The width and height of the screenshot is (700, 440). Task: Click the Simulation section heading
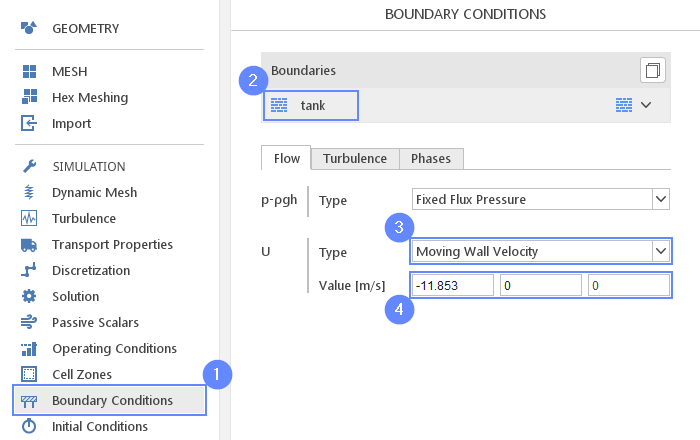tap(89, 166)
